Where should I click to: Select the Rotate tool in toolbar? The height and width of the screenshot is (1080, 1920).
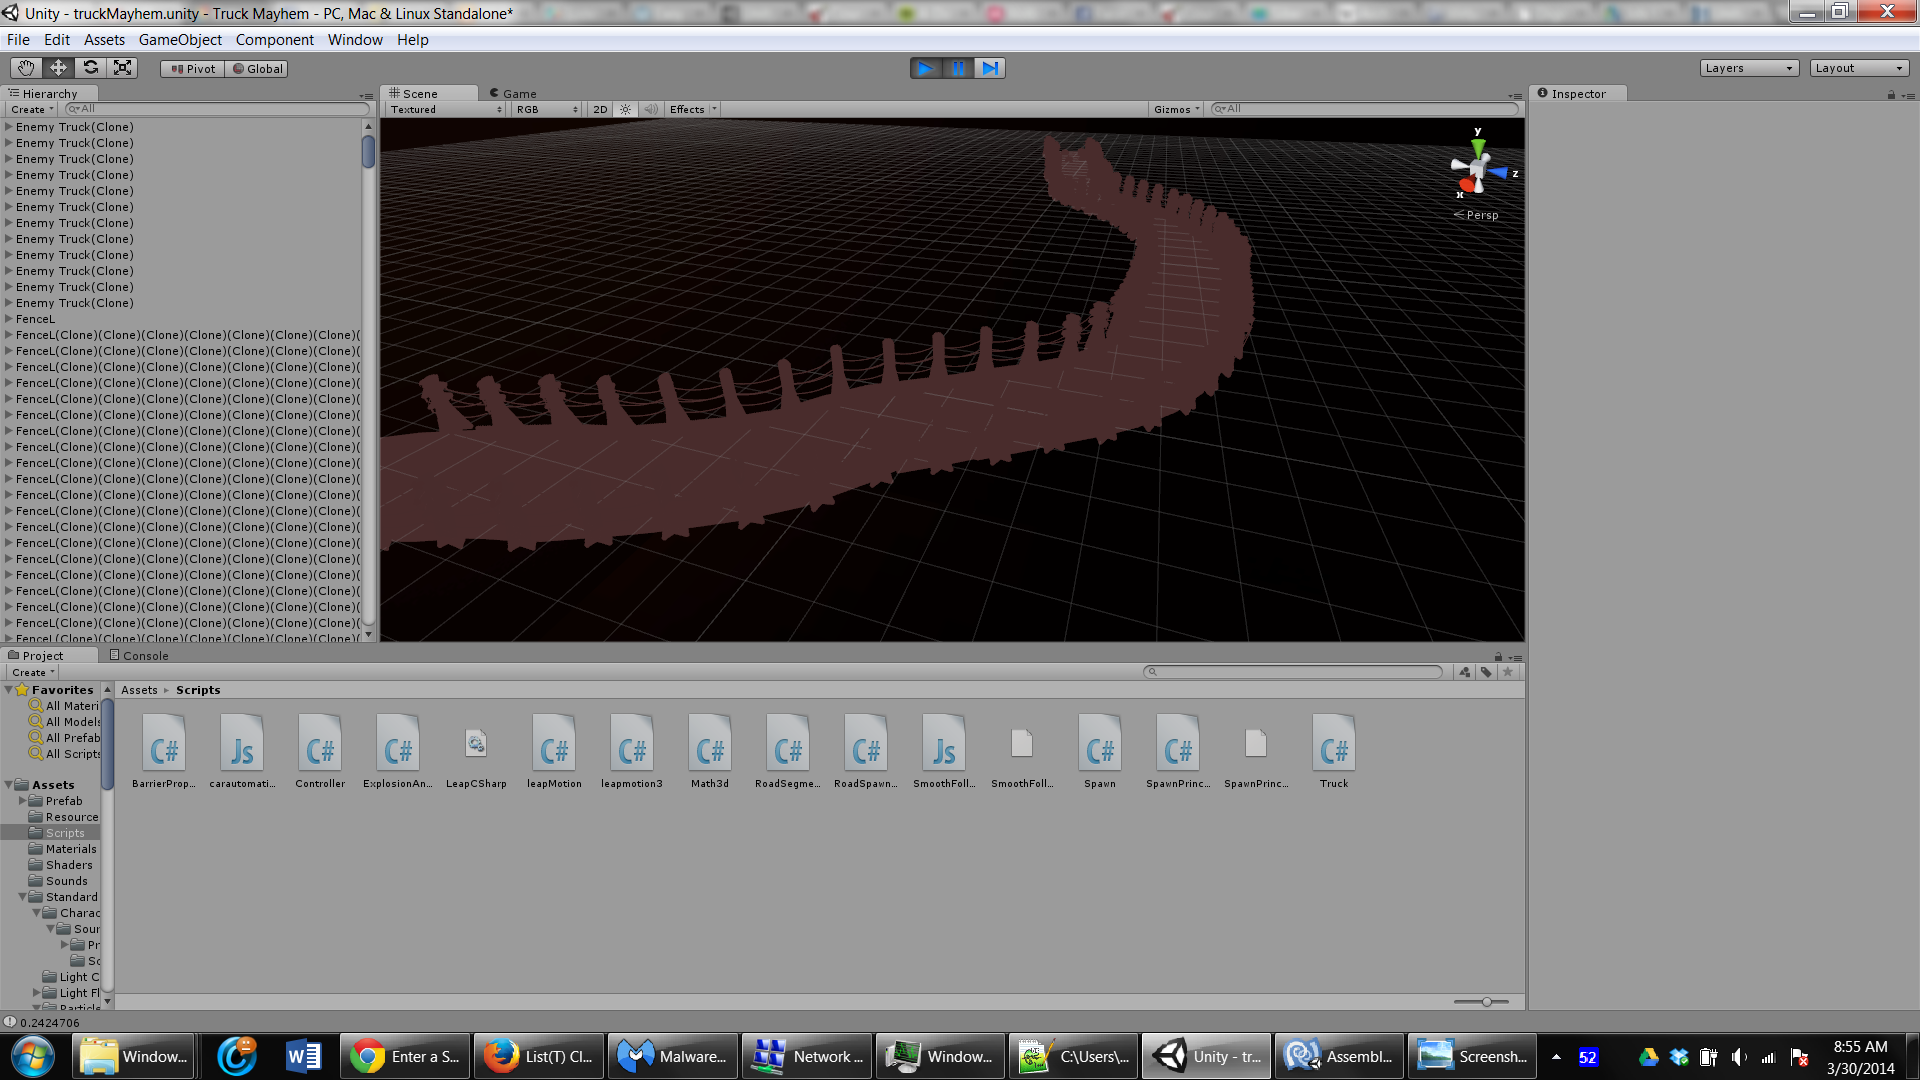91,68
